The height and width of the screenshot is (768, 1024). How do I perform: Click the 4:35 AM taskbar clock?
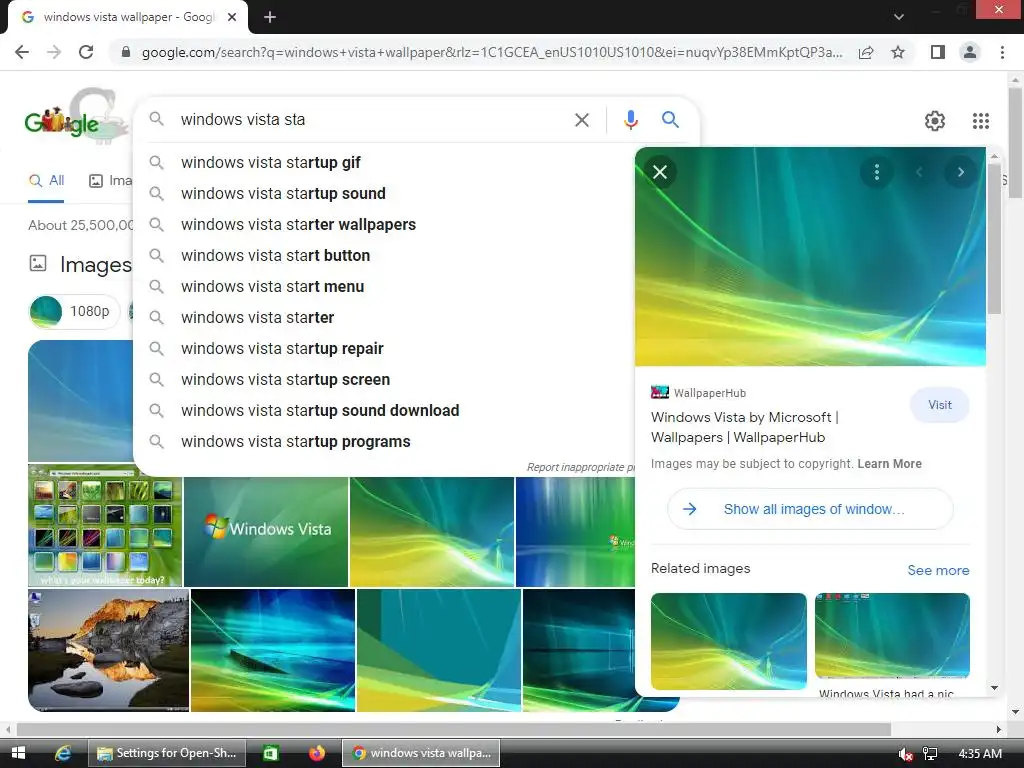980,754
